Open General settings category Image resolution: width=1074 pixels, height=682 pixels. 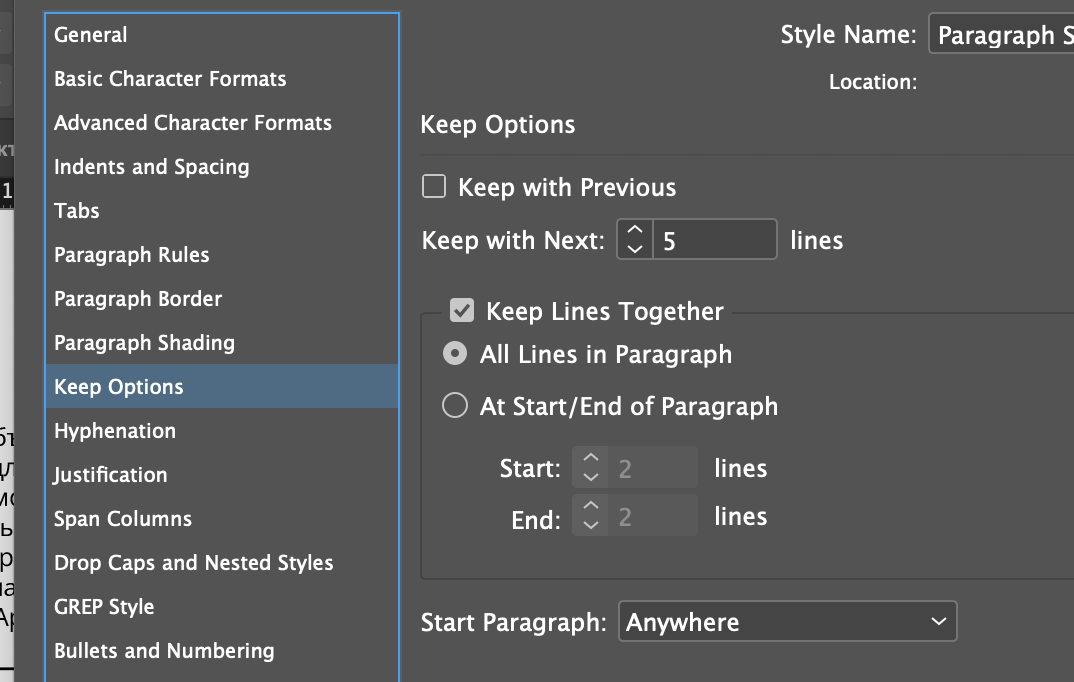tap(91, 35)
